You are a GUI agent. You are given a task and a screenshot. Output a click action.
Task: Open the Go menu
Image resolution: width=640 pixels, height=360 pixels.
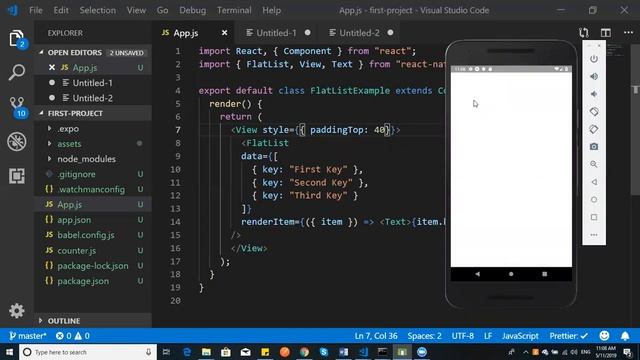tap(162, 10)
